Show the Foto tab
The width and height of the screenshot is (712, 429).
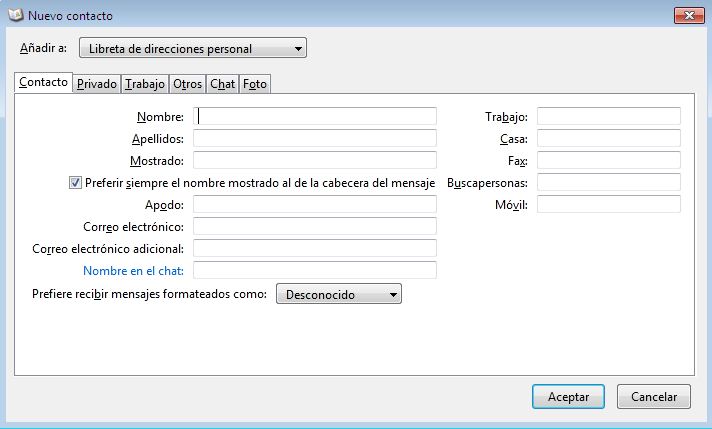(255, 84)
